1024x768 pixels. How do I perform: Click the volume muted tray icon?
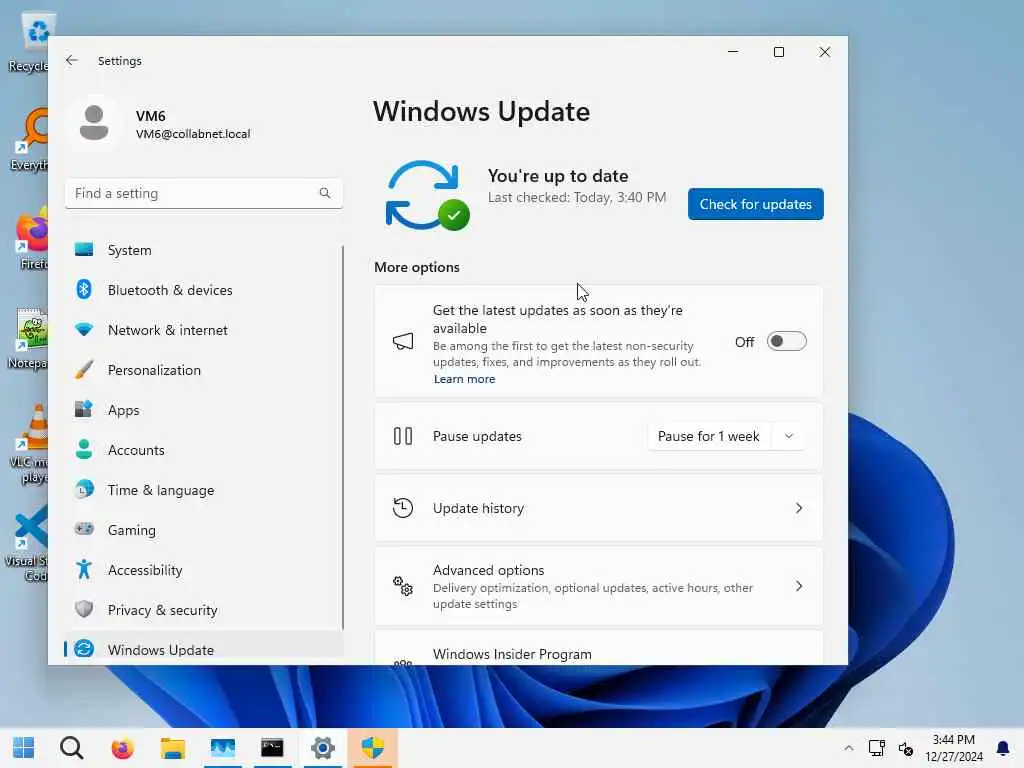[x=906, y=748]
